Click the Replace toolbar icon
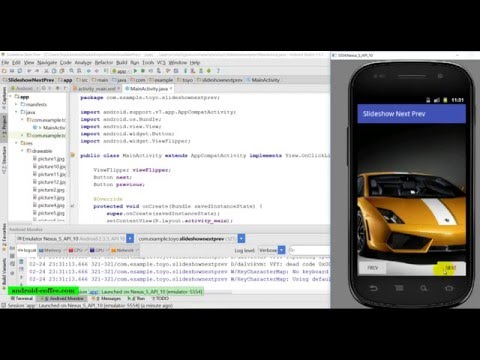Image resolution: width=480 pixels, height=360 pixels. 79,71
